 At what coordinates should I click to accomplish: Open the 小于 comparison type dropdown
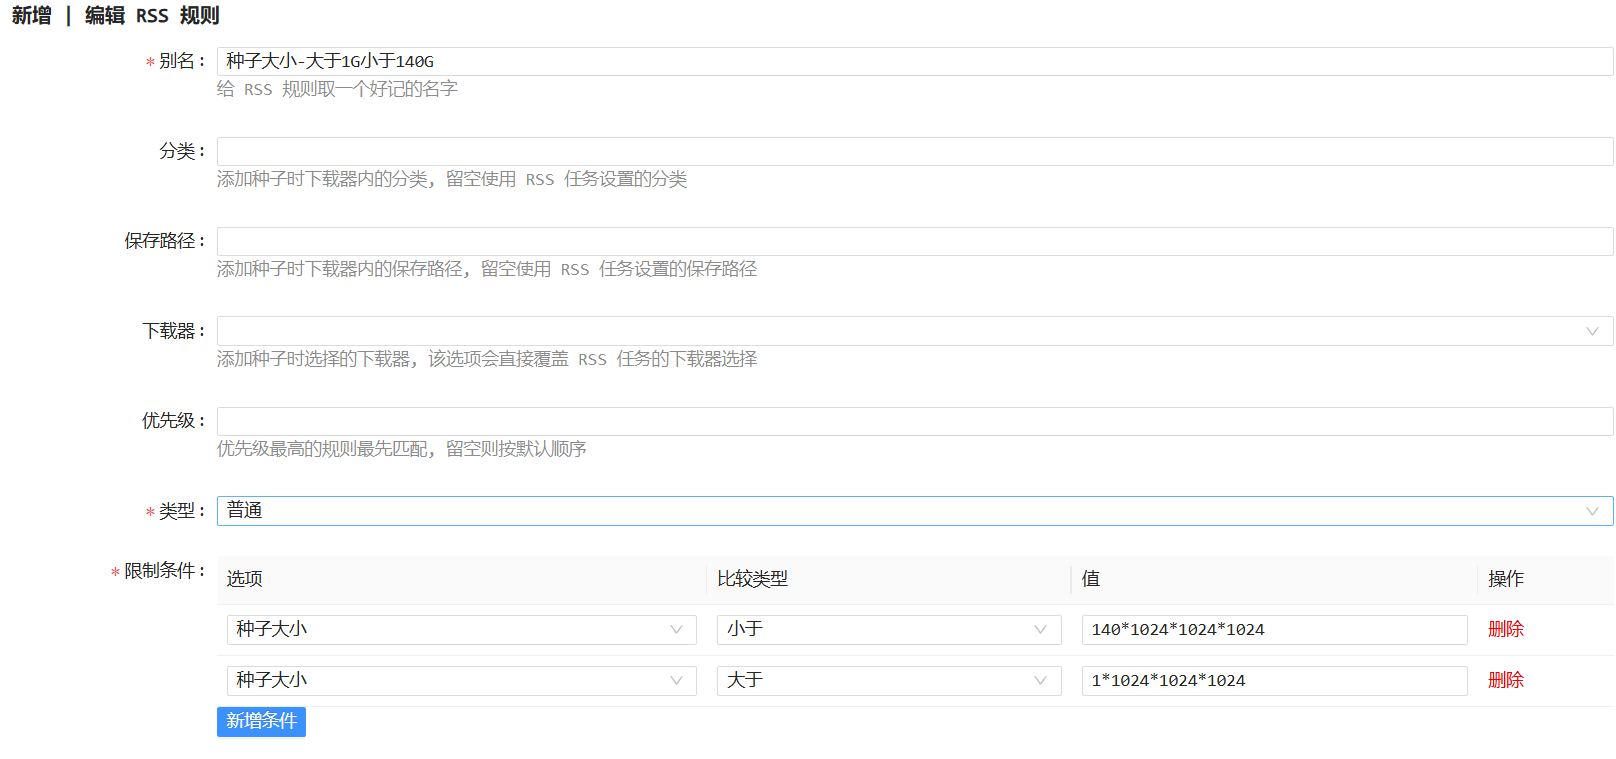tap(875, 629)
